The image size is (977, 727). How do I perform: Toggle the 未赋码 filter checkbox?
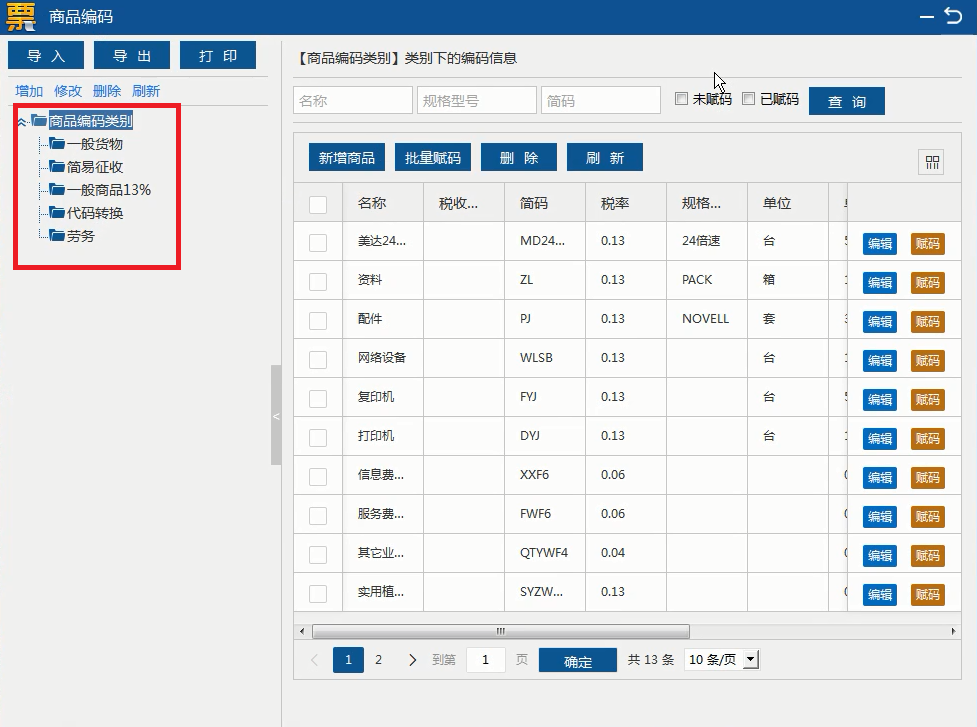(x=682, y=98)
